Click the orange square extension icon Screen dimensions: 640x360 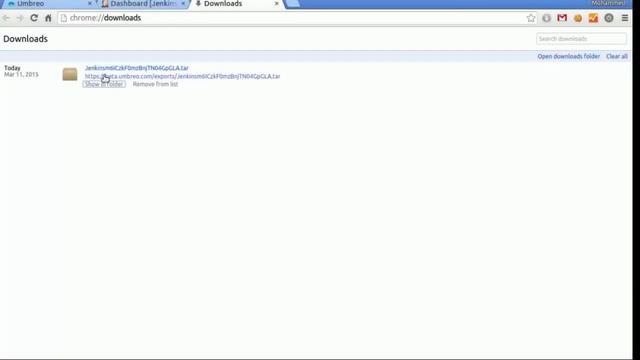tap(593, 18)
